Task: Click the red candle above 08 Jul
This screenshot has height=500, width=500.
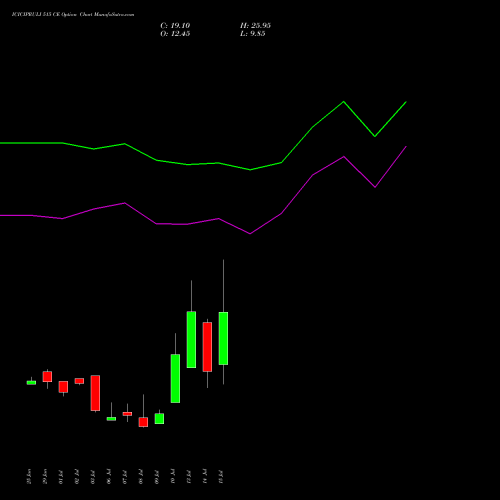Action: point(143,422)
